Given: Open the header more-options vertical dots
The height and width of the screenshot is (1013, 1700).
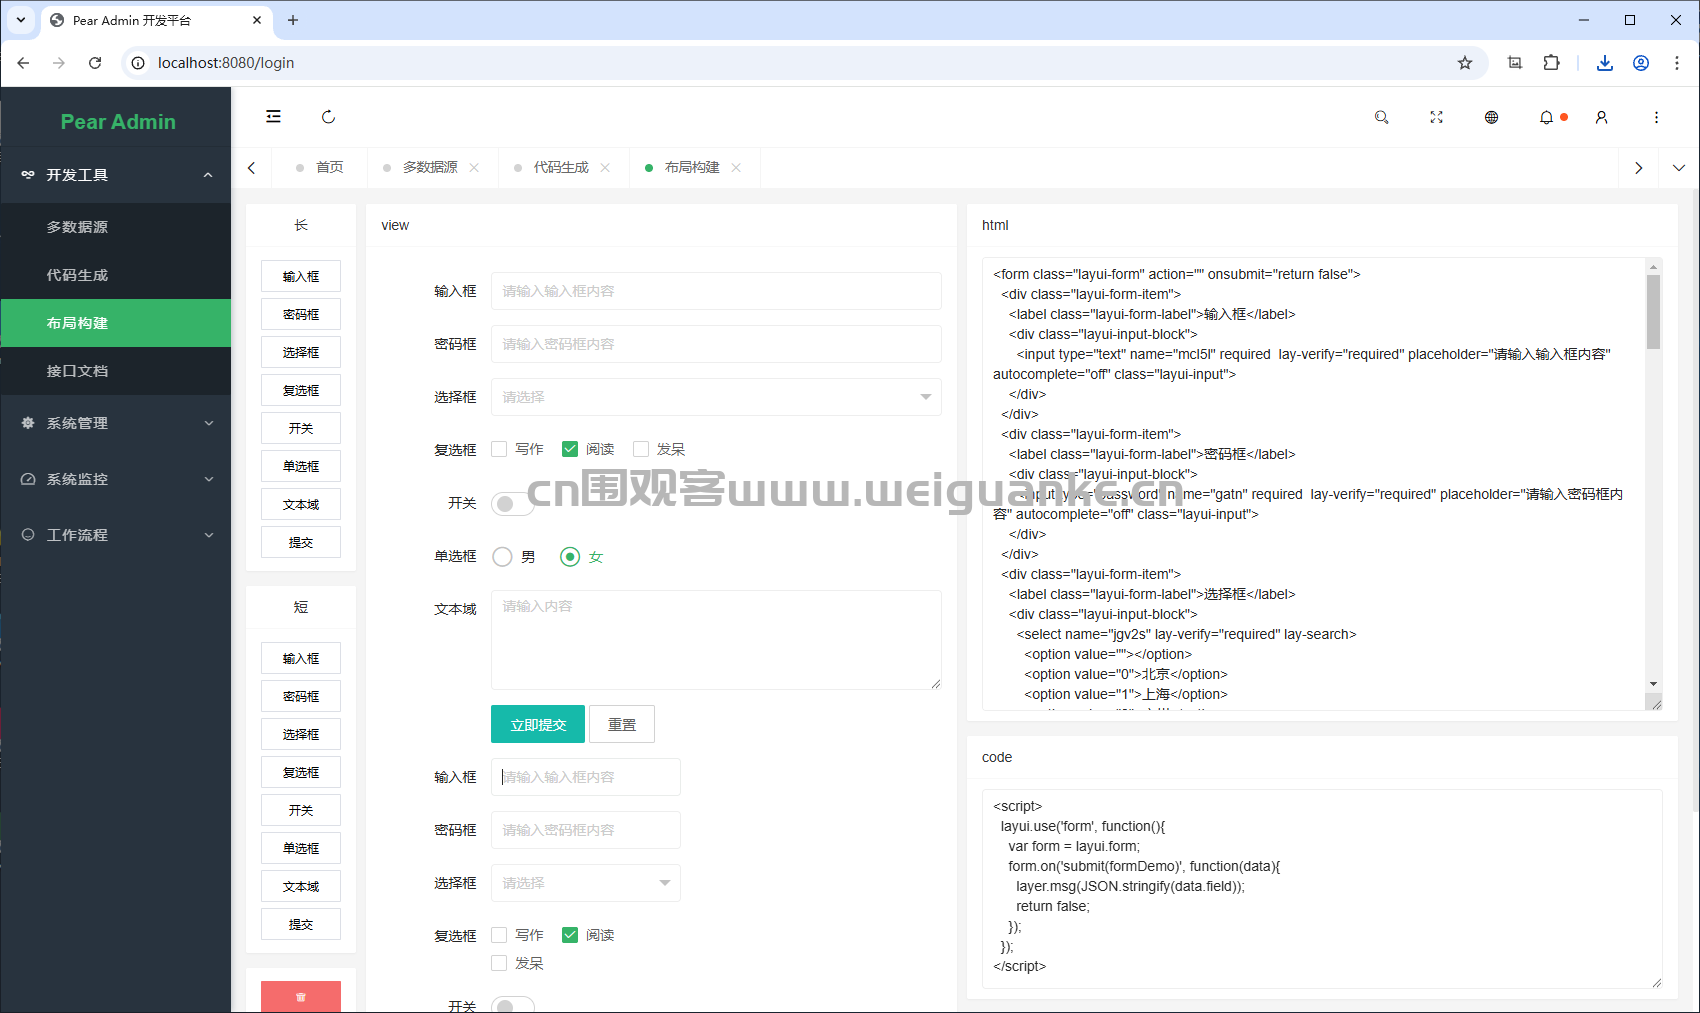Looking at the screenshot, I should 1657,117.
